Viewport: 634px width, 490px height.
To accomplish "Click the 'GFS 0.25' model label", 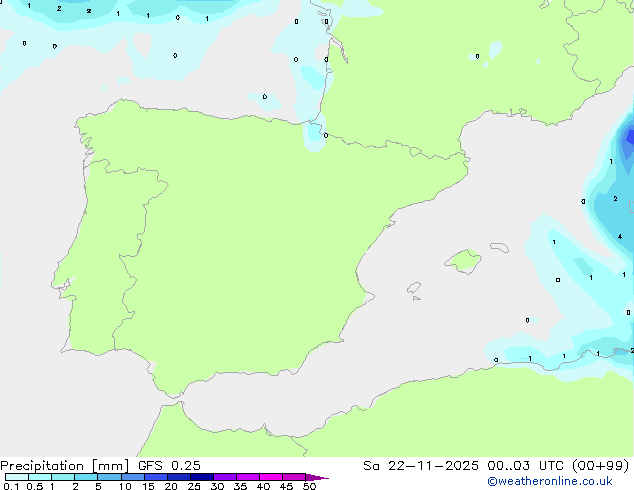I will pyautogui.click(x=169, y=466).
